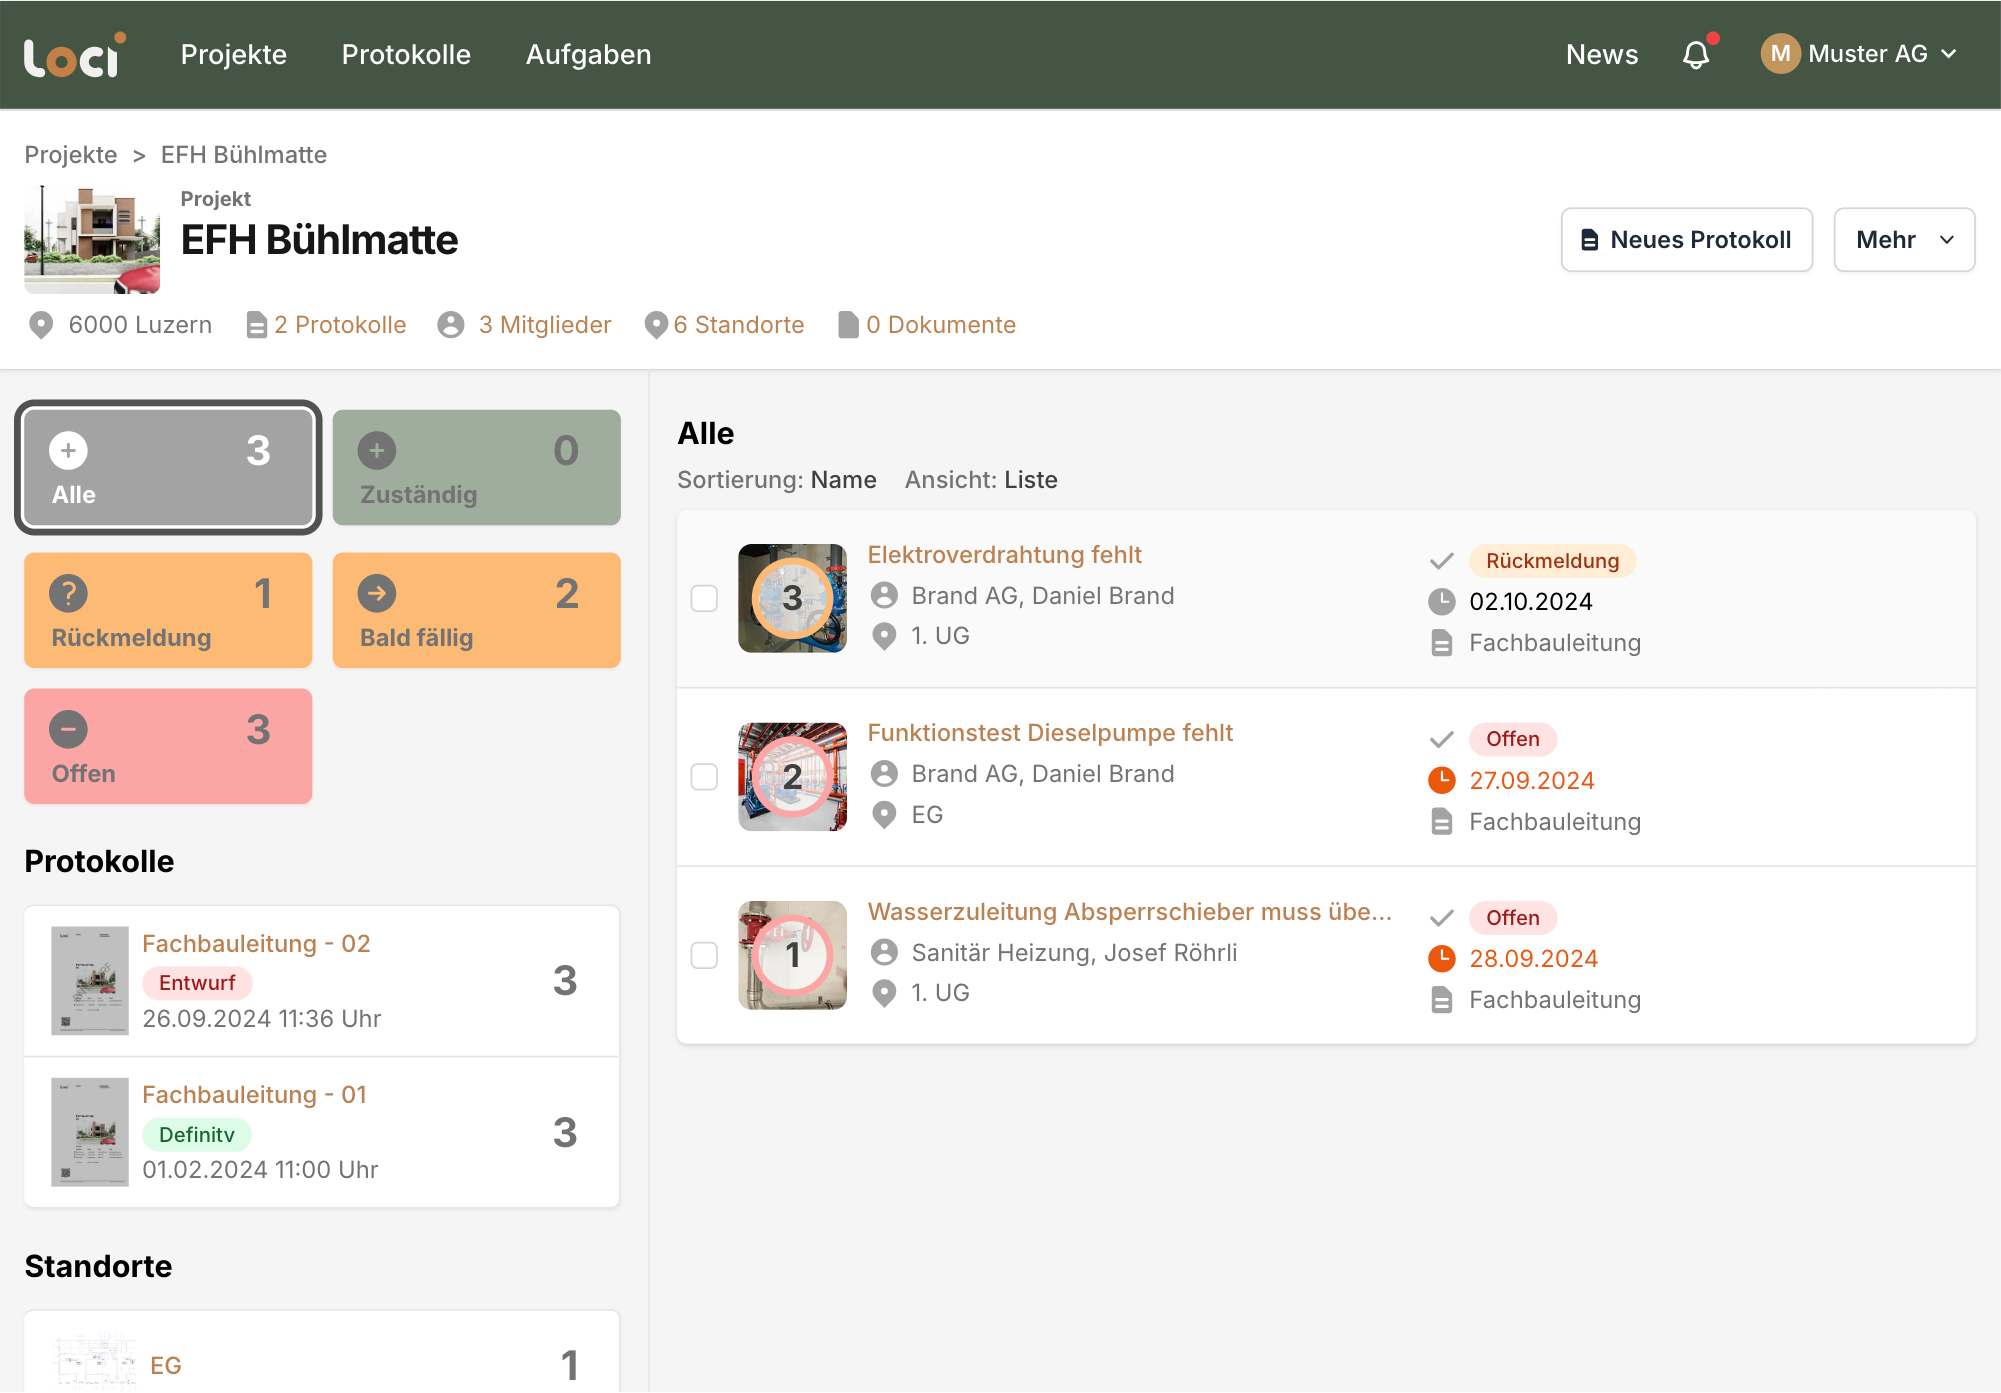Viewport: 2001px width, 1393px height.
Task: Open 0 Dokumente via document icon
Action: click(x=847, y=324)
